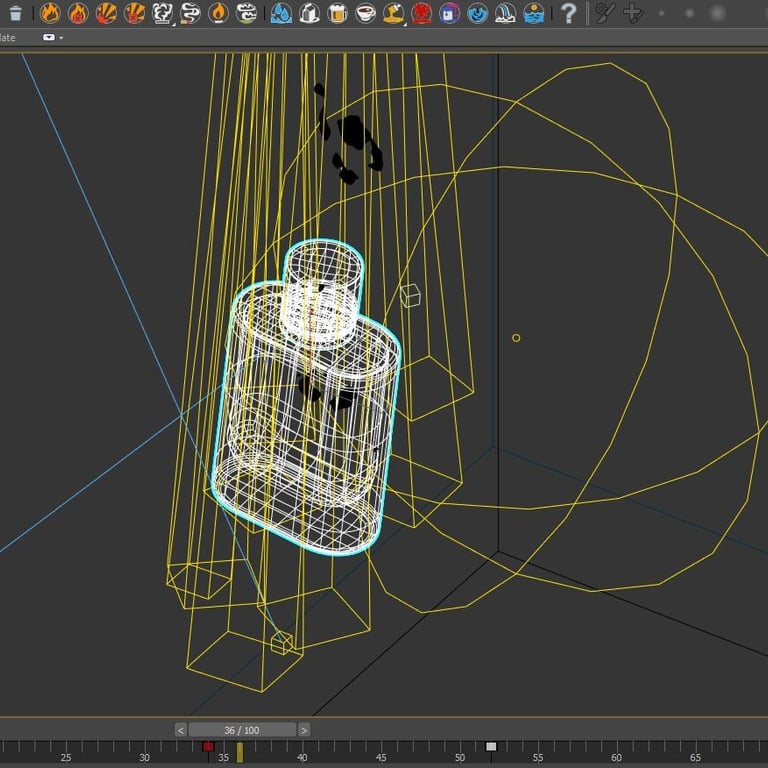
Task: Choose the milk carton liquid preset
Action: [310, 13]
